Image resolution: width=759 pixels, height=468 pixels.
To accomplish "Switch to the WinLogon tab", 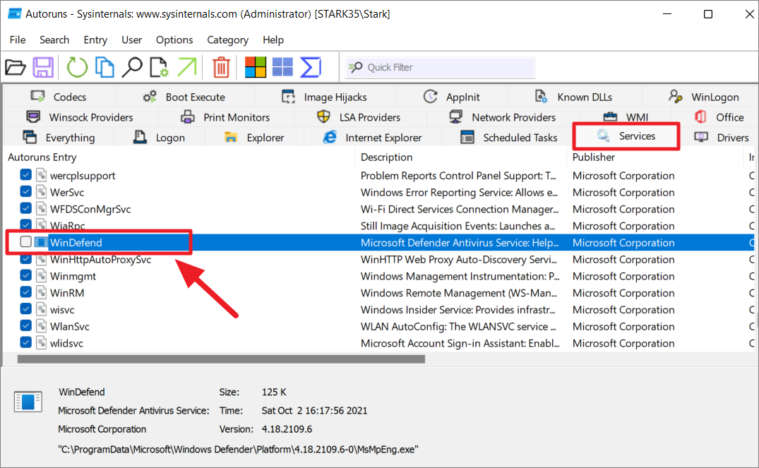I will point(704,97).
